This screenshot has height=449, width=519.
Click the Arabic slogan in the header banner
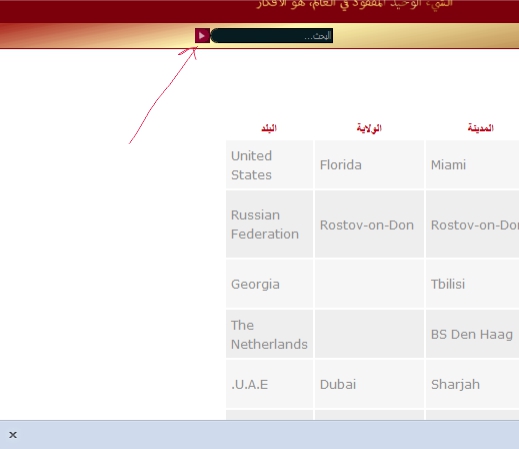point(354,4)
